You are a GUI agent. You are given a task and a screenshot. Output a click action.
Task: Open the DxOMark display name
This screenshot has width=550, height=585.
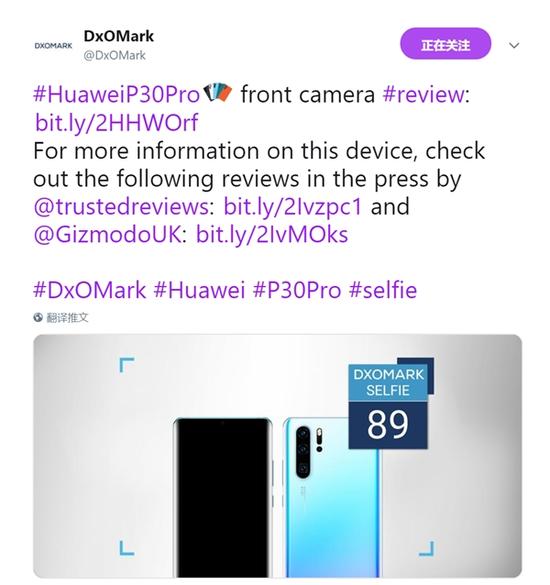pyautogui.click(x=119, y=36)
